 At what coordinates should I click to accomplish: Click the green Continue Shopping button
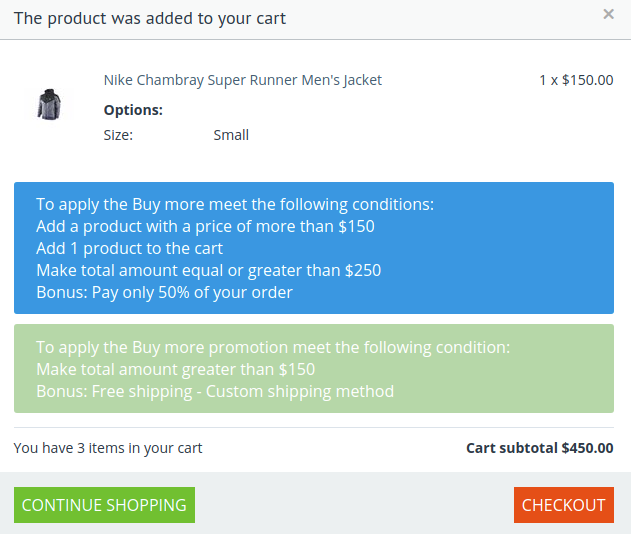click(x=104, y=505)
